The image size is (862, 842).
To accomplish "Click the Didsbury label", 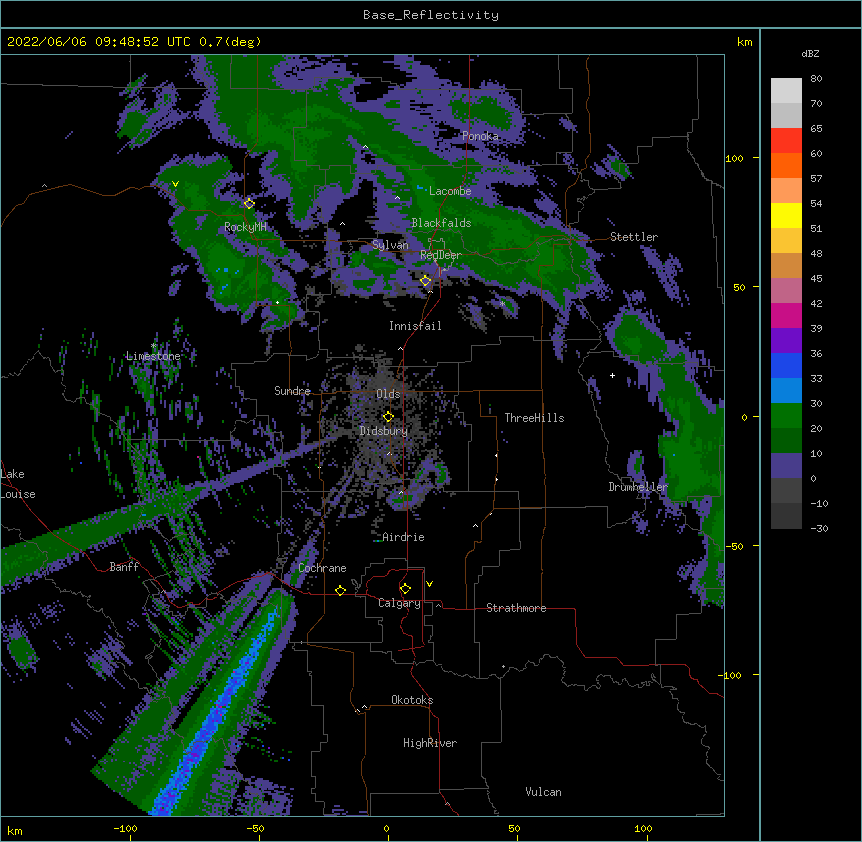I will click(384, 431).
